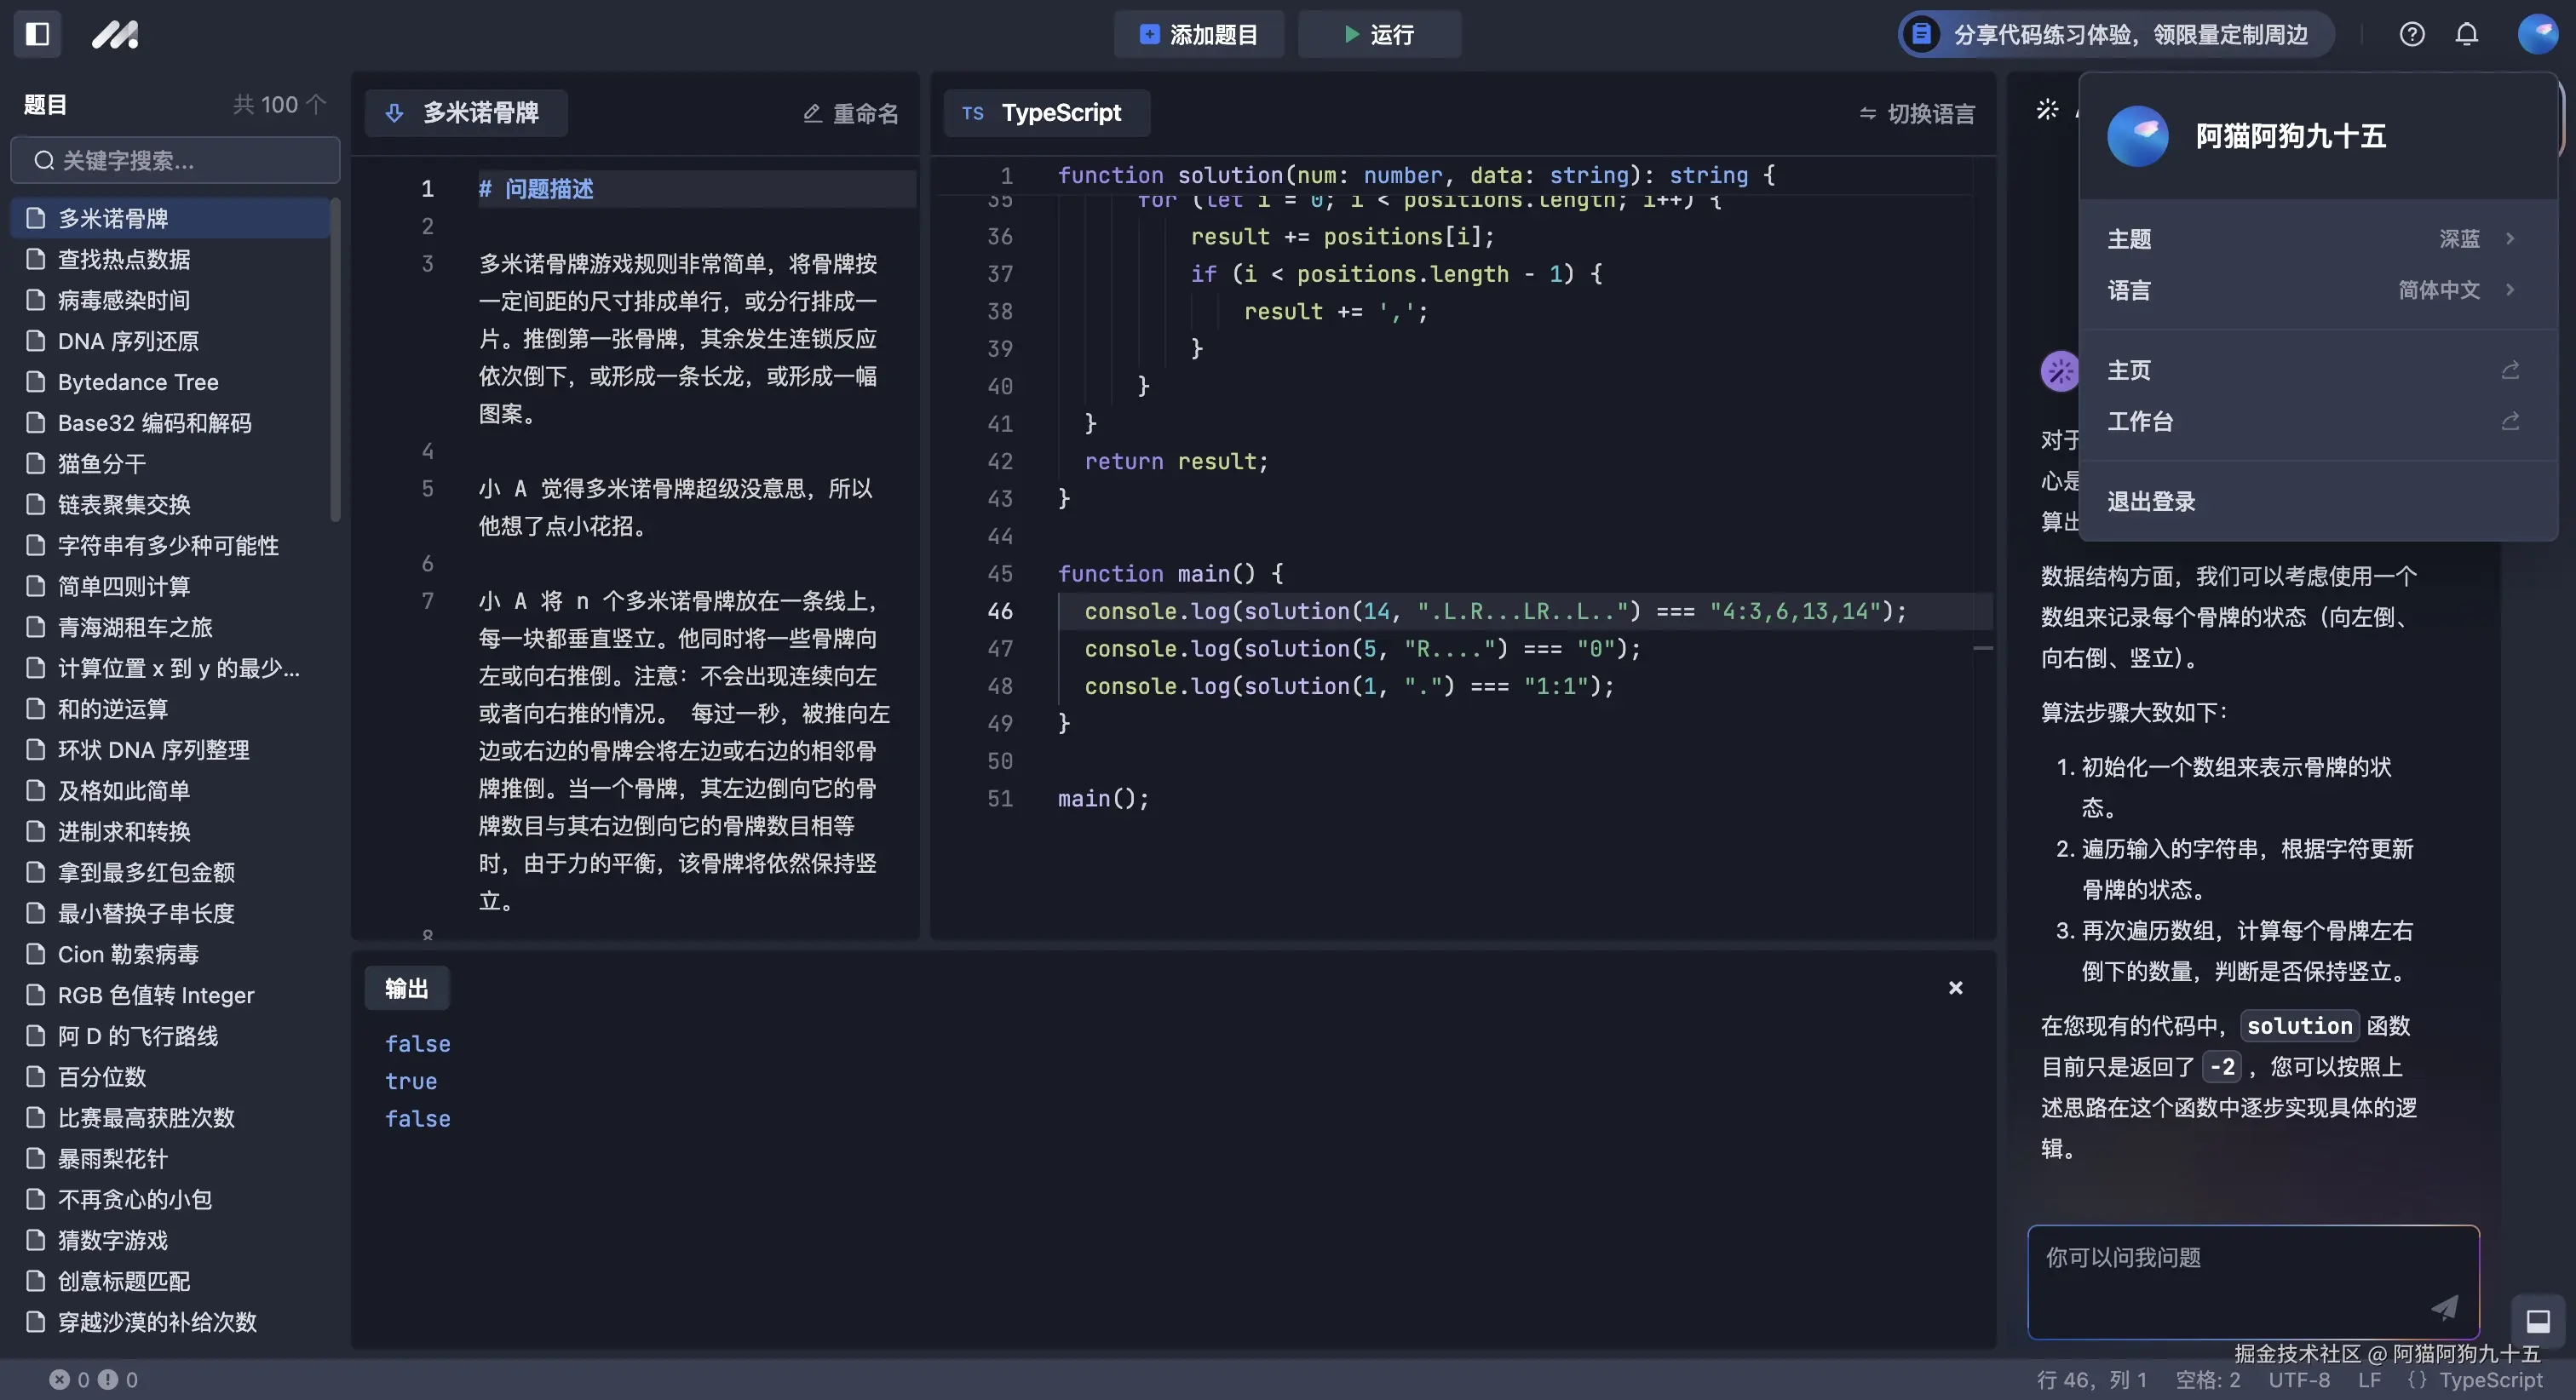
Task: Click 切换语言 to switch editor language
Action: [1915, 113]
